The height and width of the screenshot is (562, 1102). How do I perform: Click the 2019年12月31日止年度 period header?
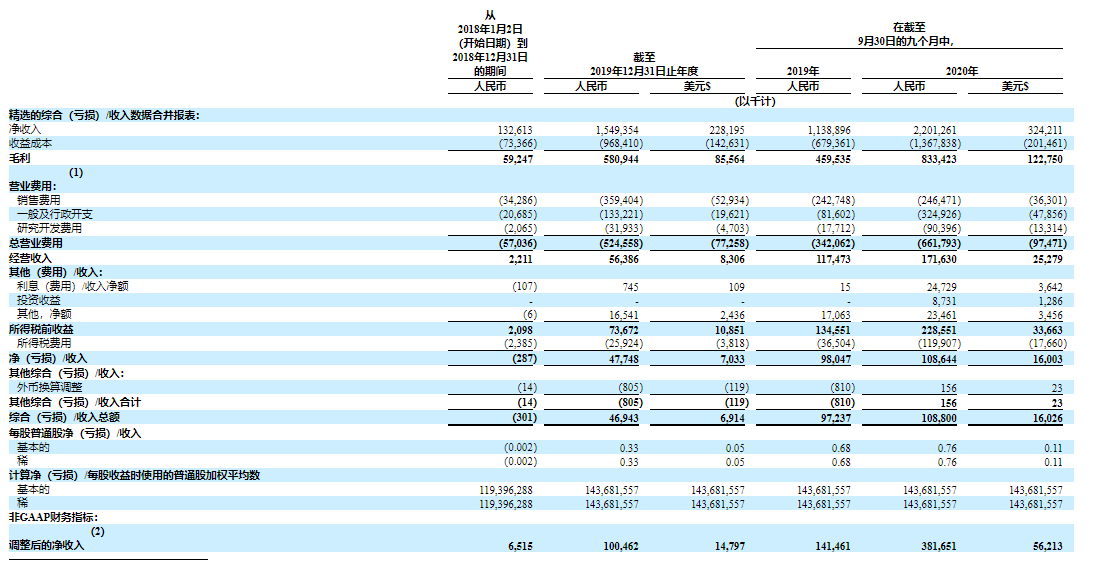click(644, 71)
